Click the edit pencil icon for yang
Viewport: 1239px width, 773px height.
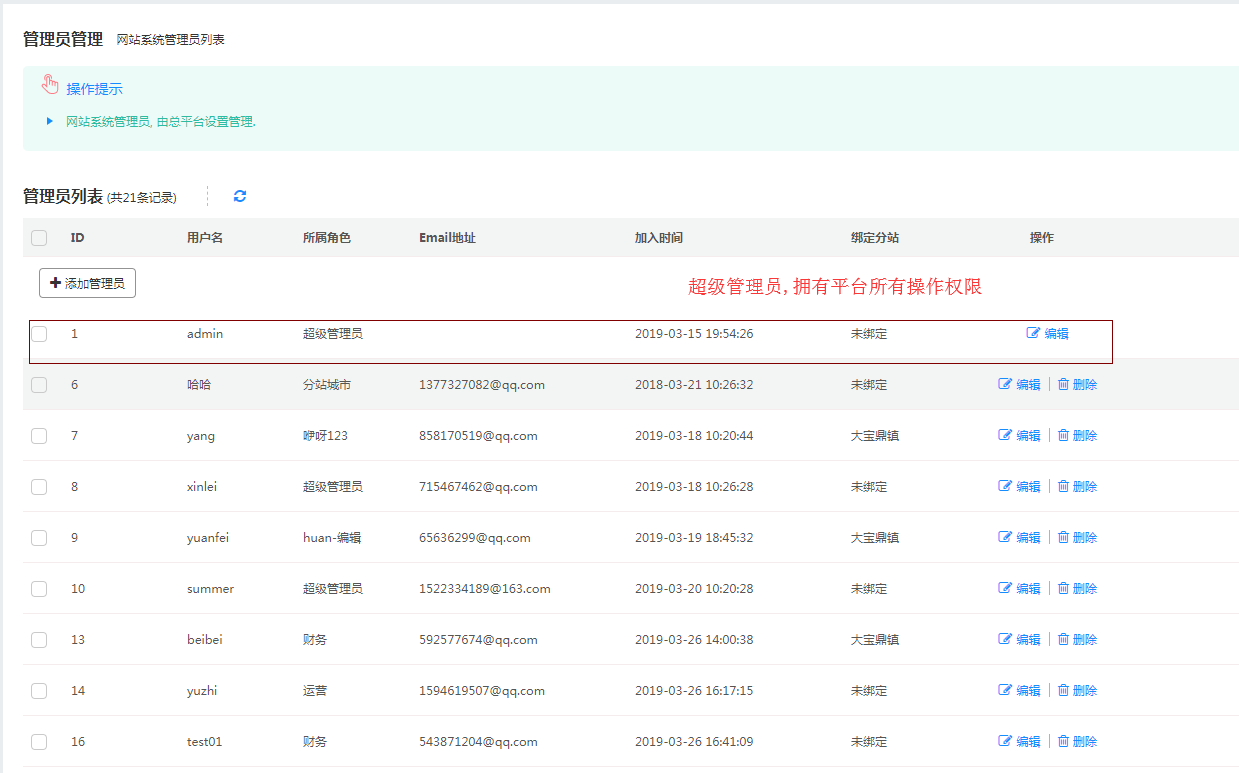pos(1005,436)
